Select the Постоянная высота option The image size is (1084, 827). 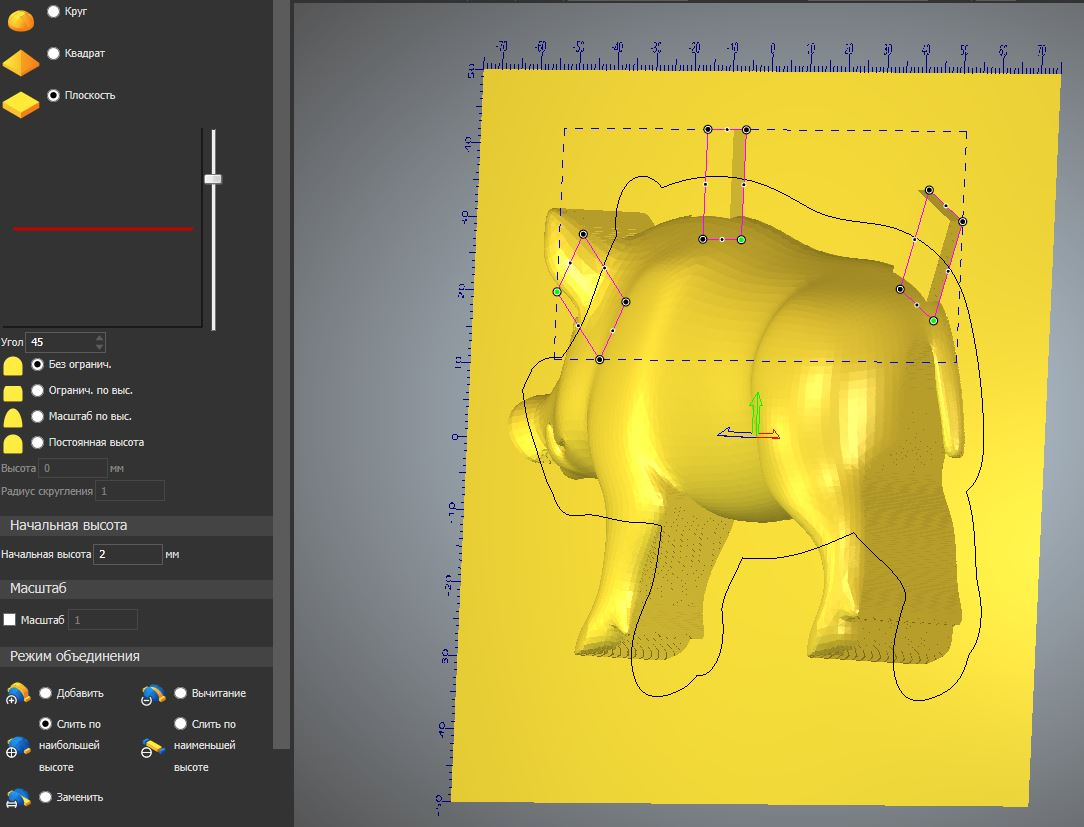(38, 441)
